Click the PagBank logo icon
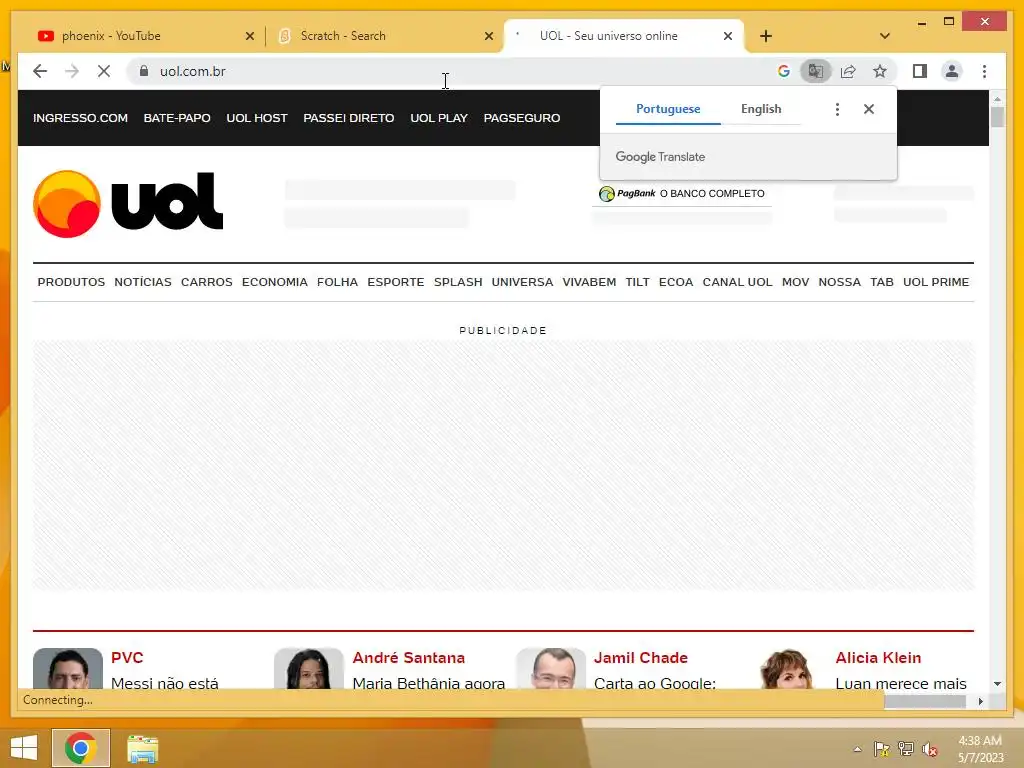1024x768 pixels. click(607, 194)
